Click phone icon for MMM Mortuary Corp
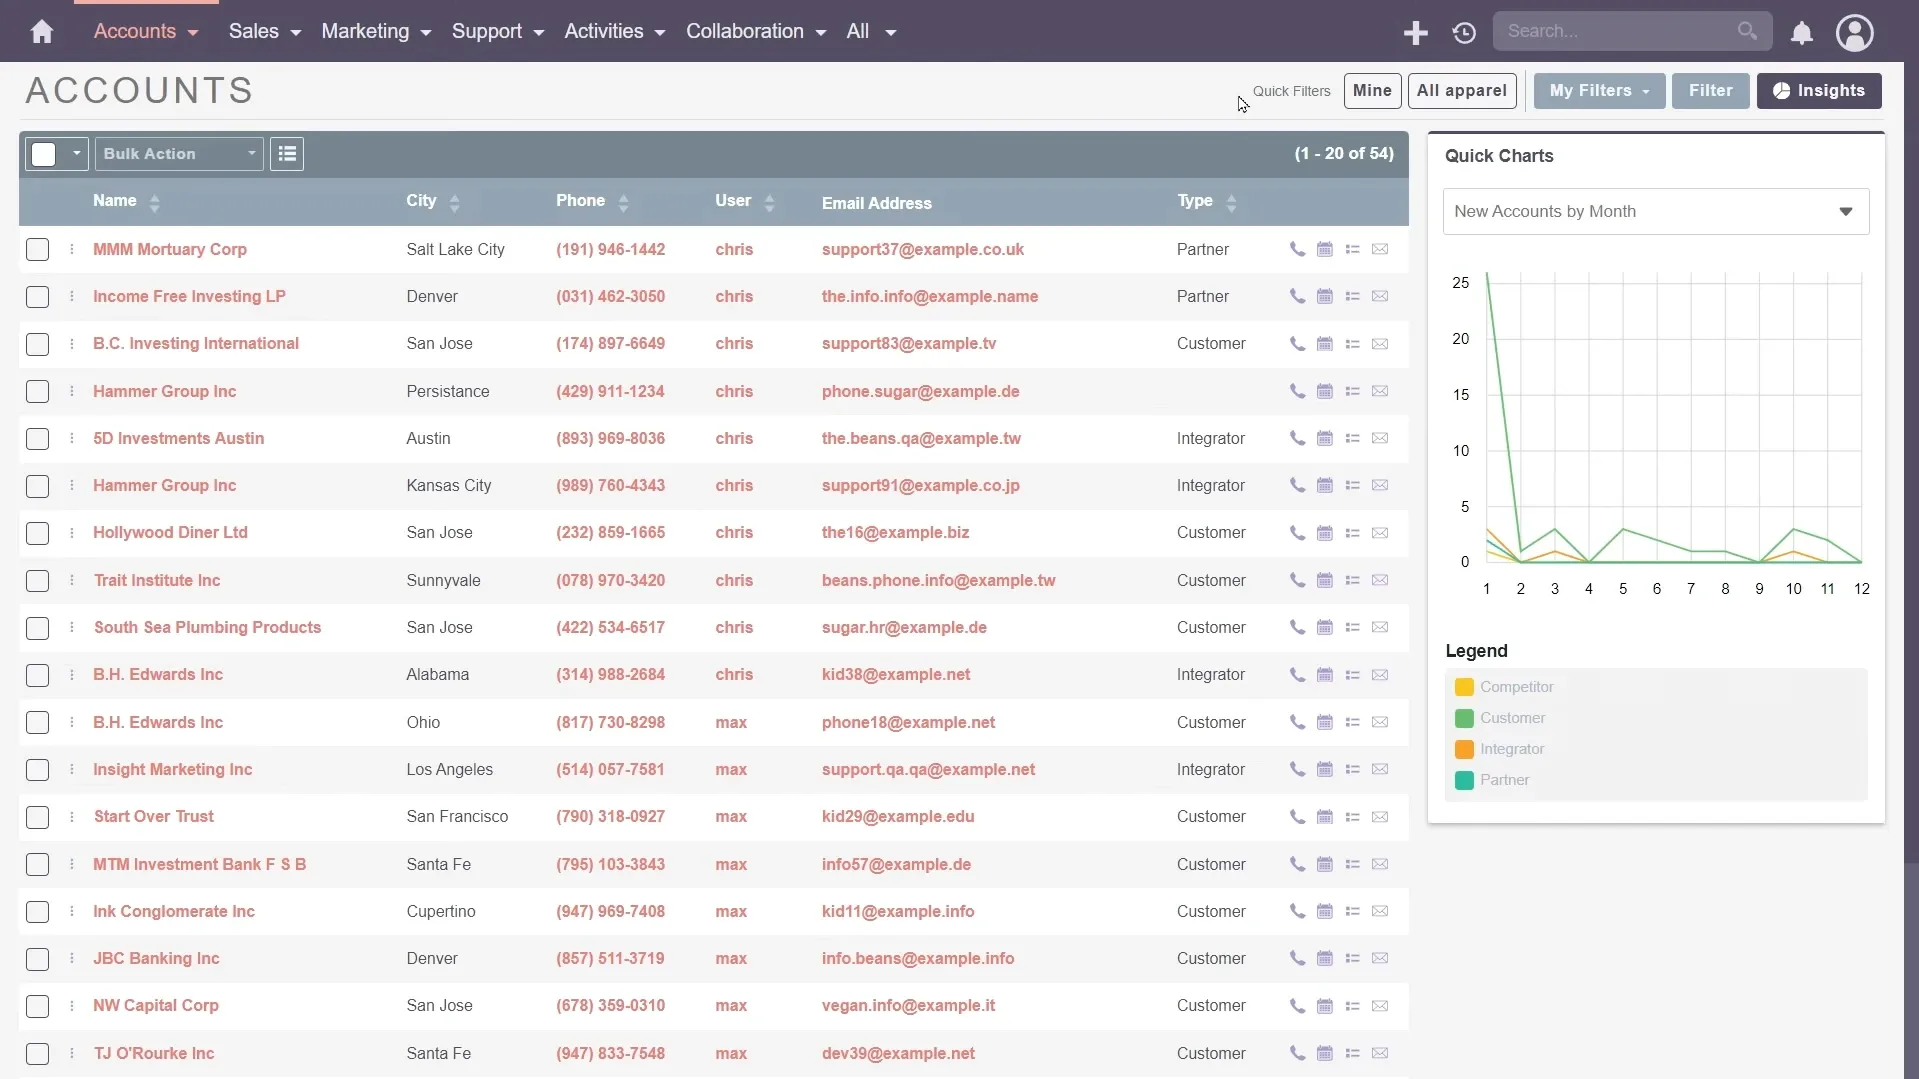Viewport: 1919px width, 1079px height. coord(1297,249)
